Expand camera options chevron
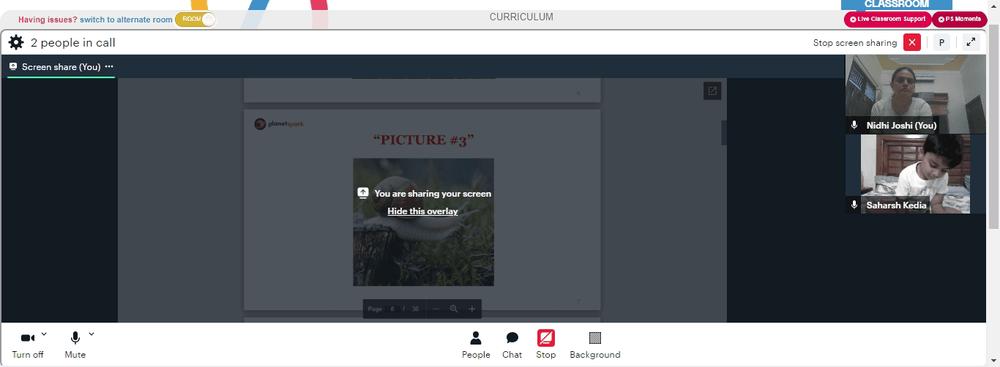 44,334
